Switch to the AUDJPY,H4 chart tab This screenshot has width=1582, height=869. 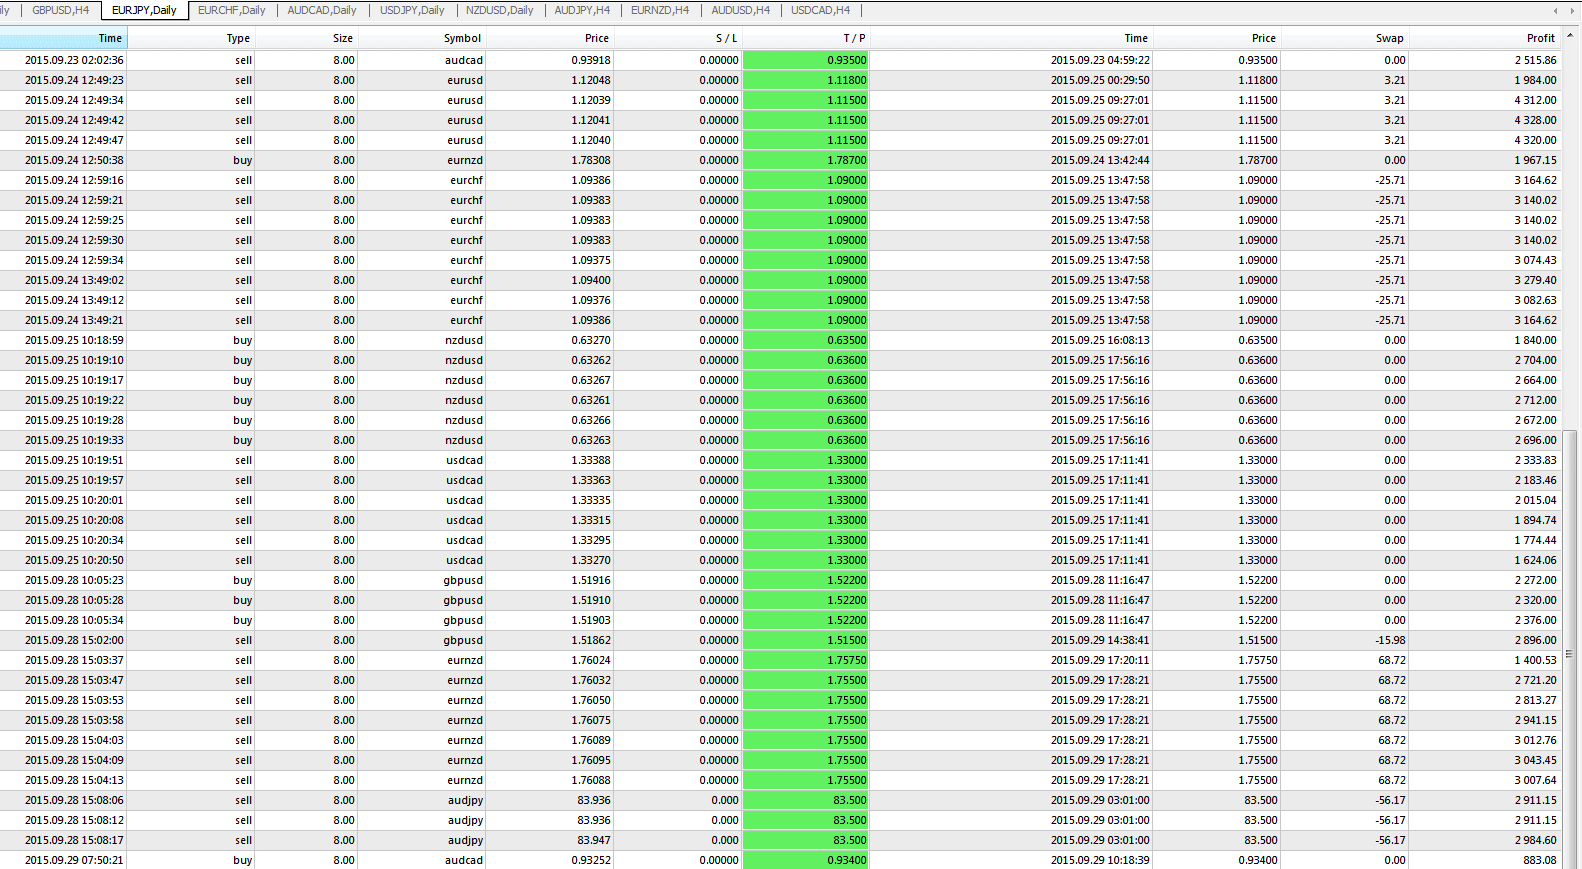tap(582, 10)
